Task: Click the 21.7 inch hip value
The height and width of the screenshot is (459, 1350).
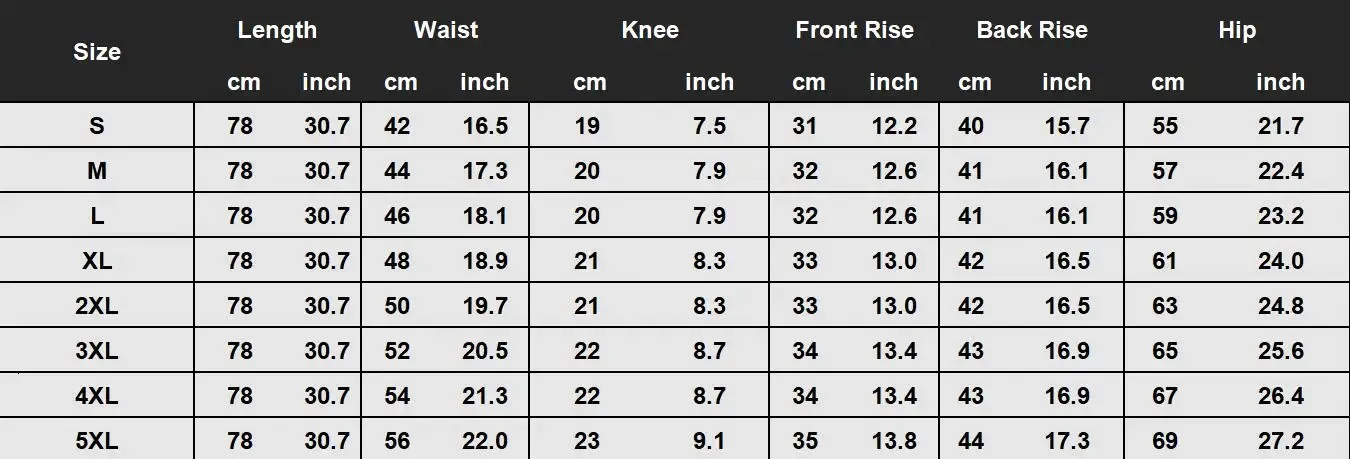Action: pos(1281,126)
